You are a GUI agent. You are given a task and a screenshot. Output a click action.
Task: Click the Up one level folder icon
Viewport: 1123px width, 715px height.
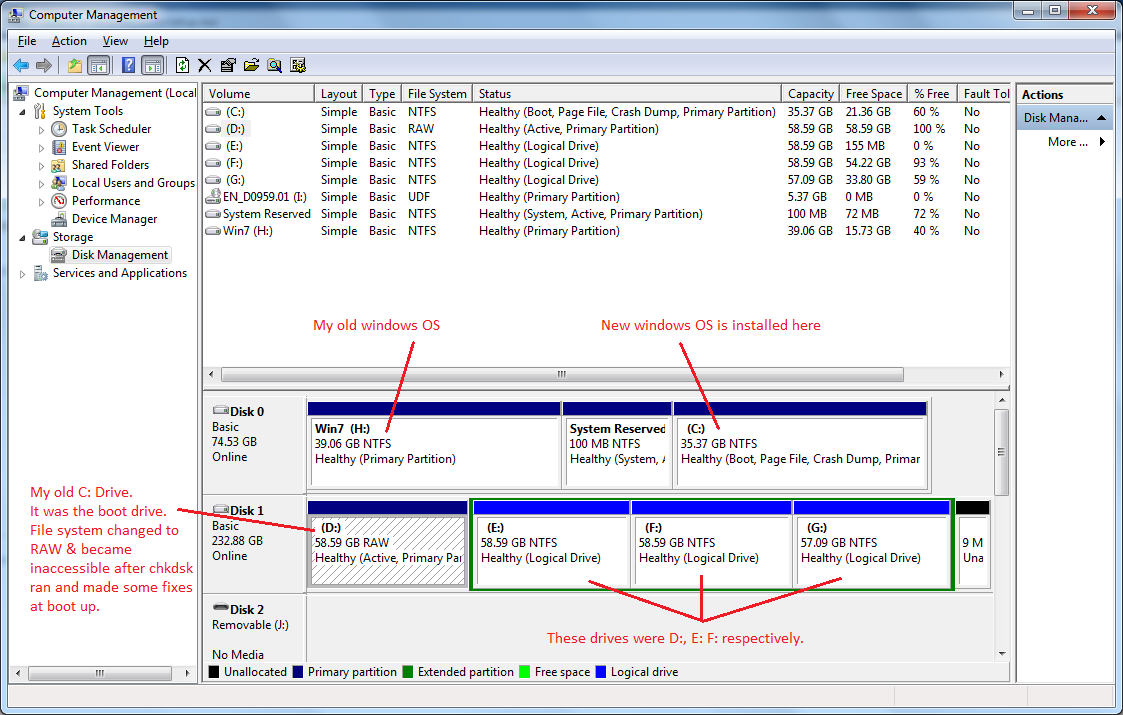[x=74, y=66]
